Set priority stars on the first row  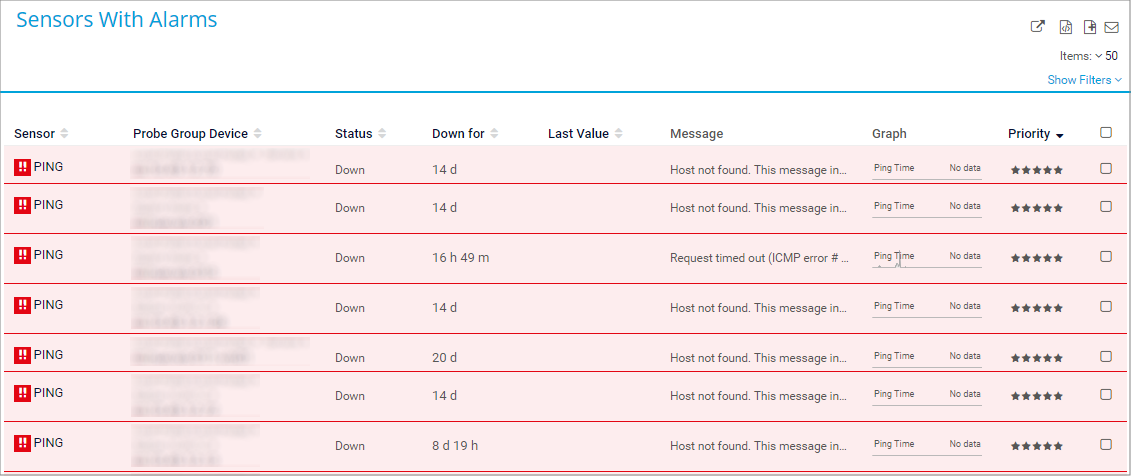click(1036, 170)
